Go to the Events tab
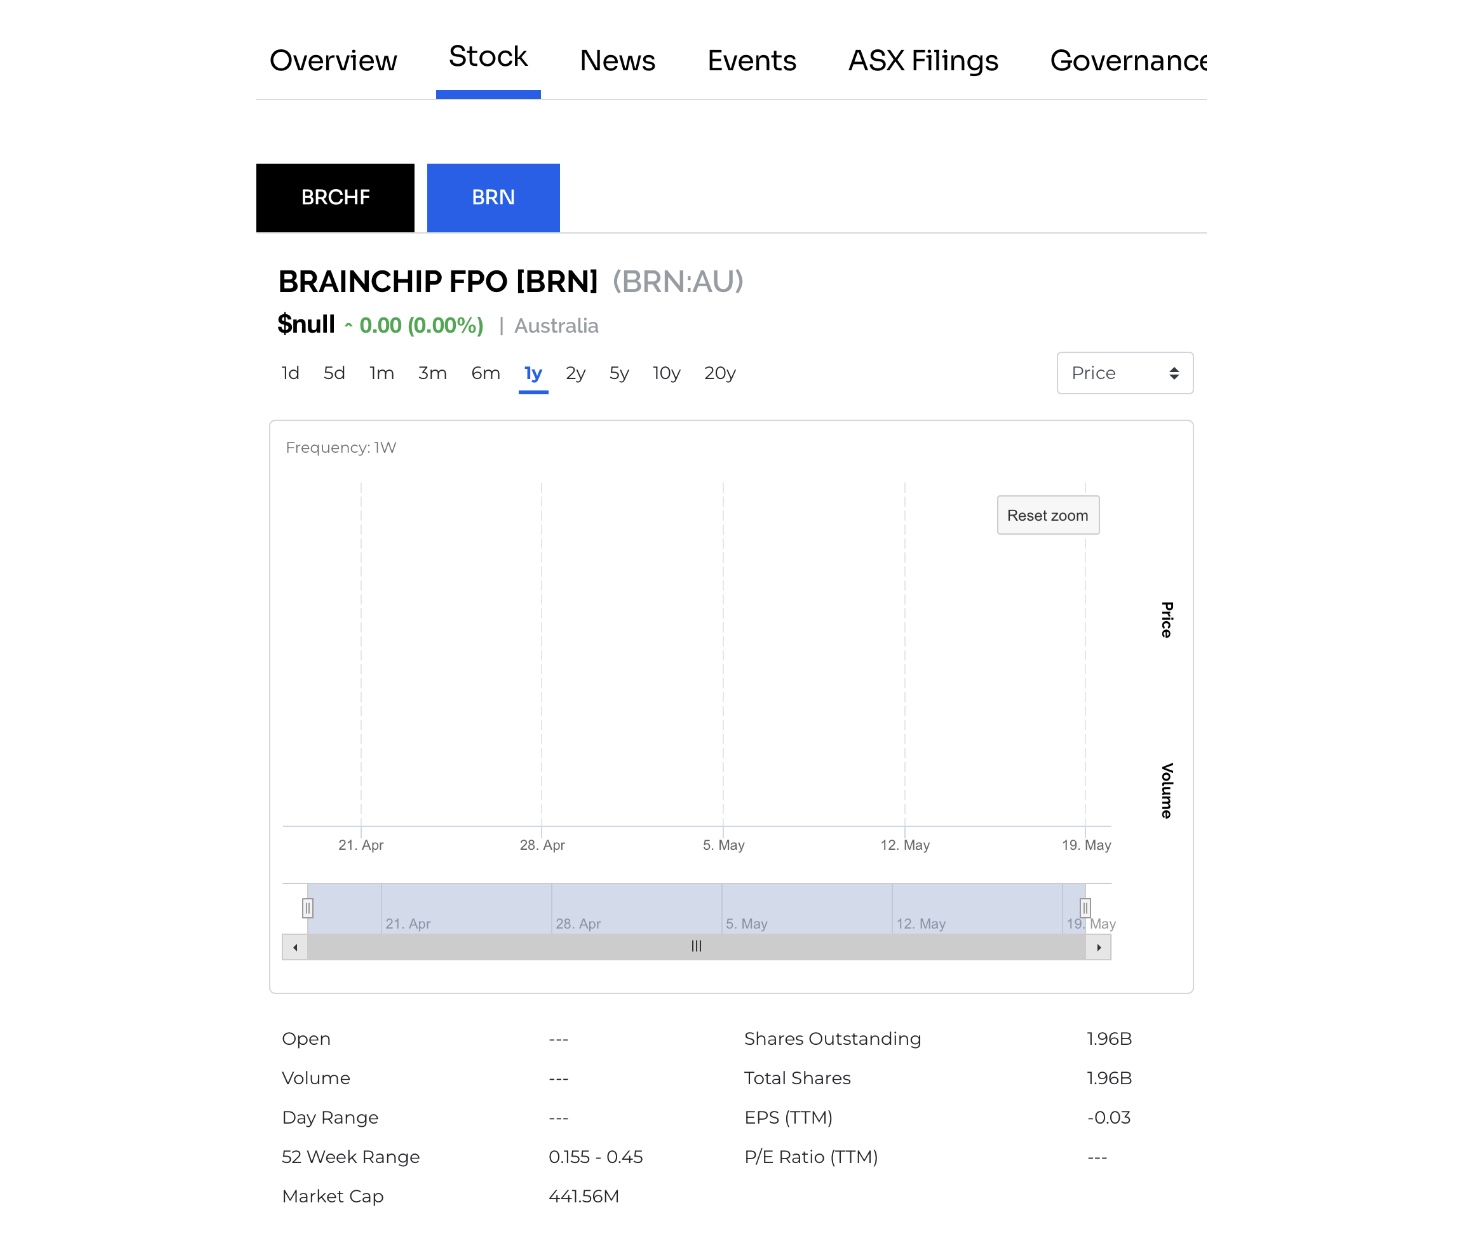The width and height of the screenshot is (1482, 1242). tap(751, 61)
